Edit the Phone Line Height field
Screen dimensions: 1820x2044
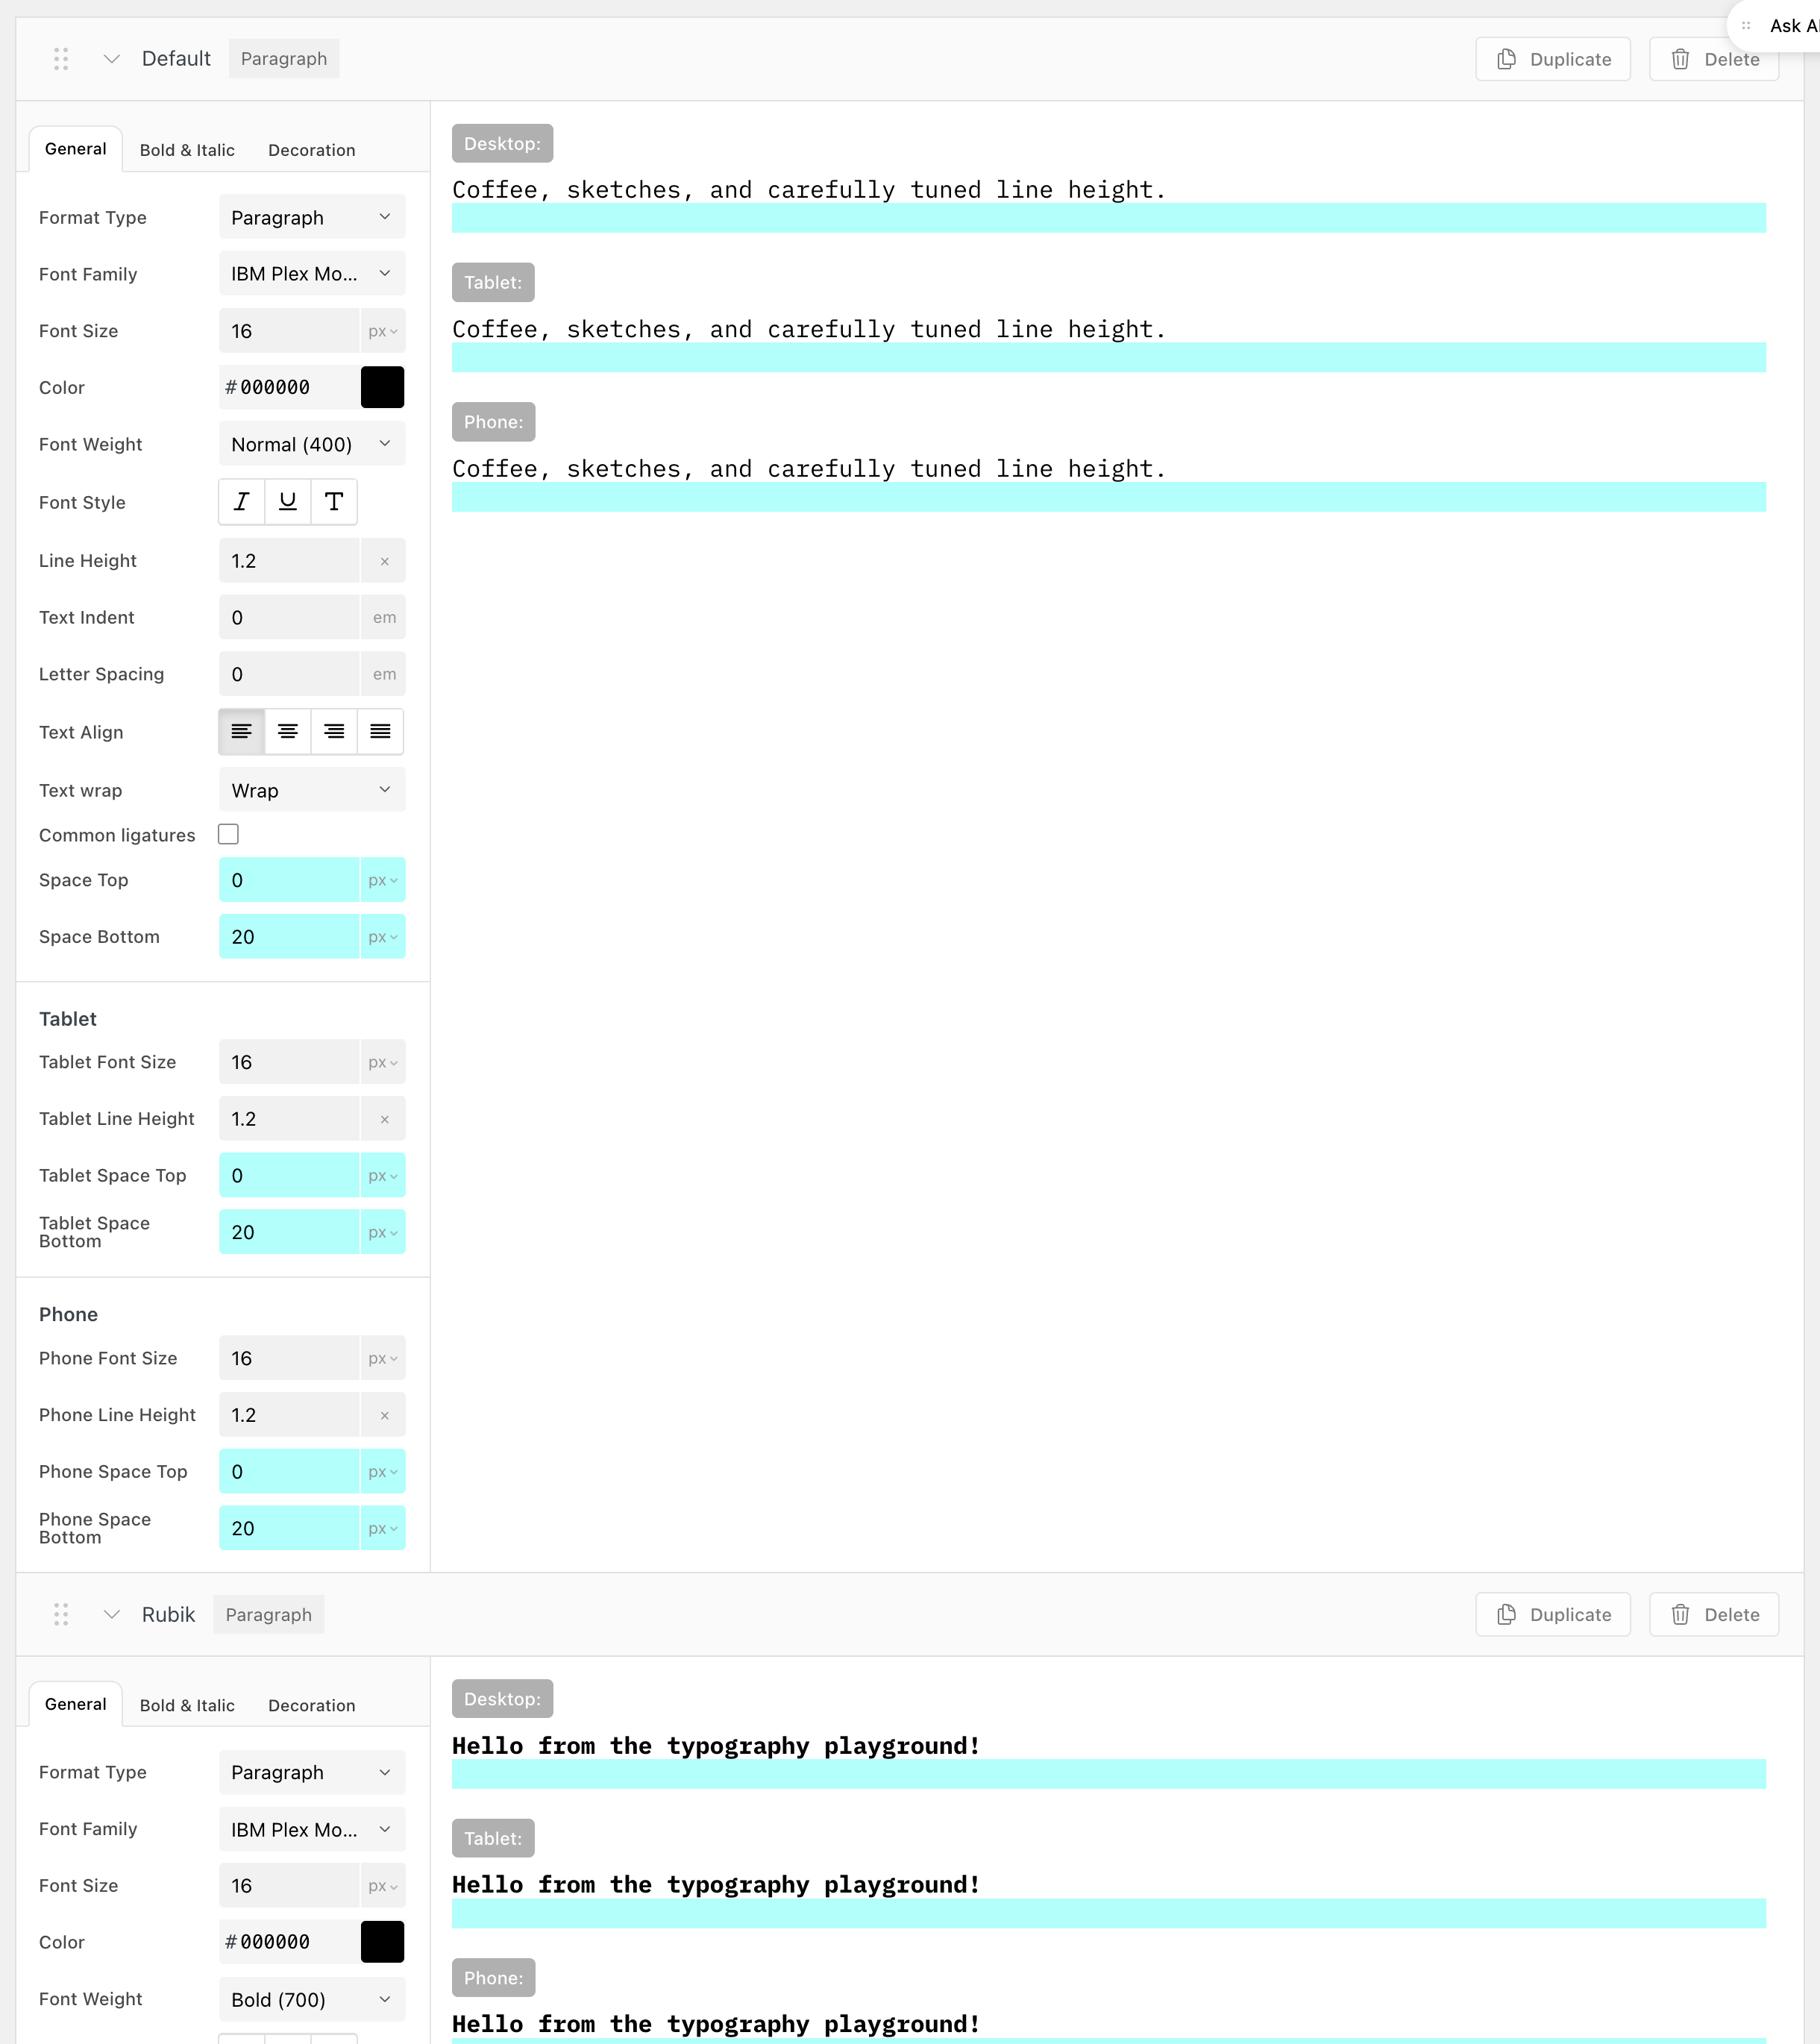coord(289,1415)
